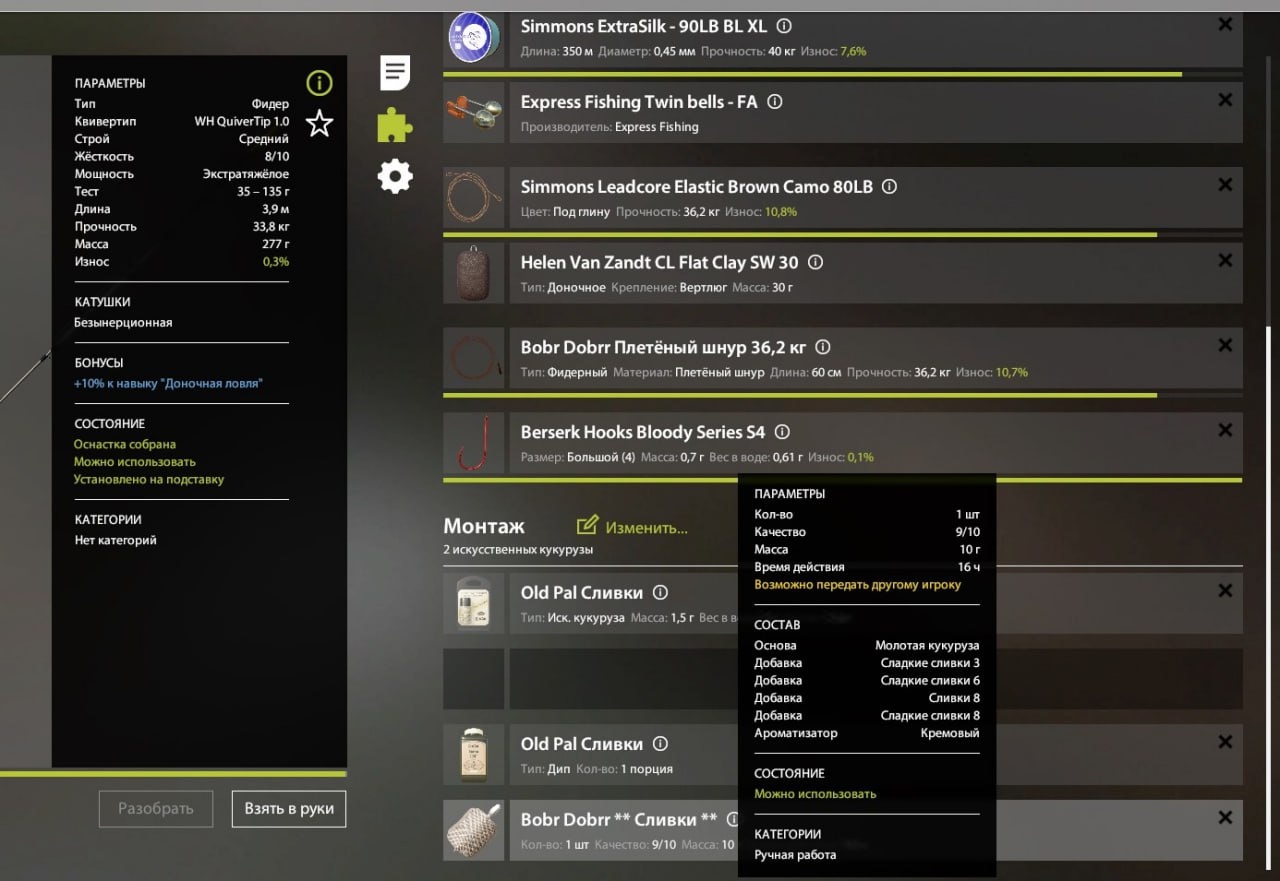Remove Berserk Hooks Bloody Series S4
Image resolution: width=1280 pixels, height=881 pixels.
click(x=1225, y=431)
